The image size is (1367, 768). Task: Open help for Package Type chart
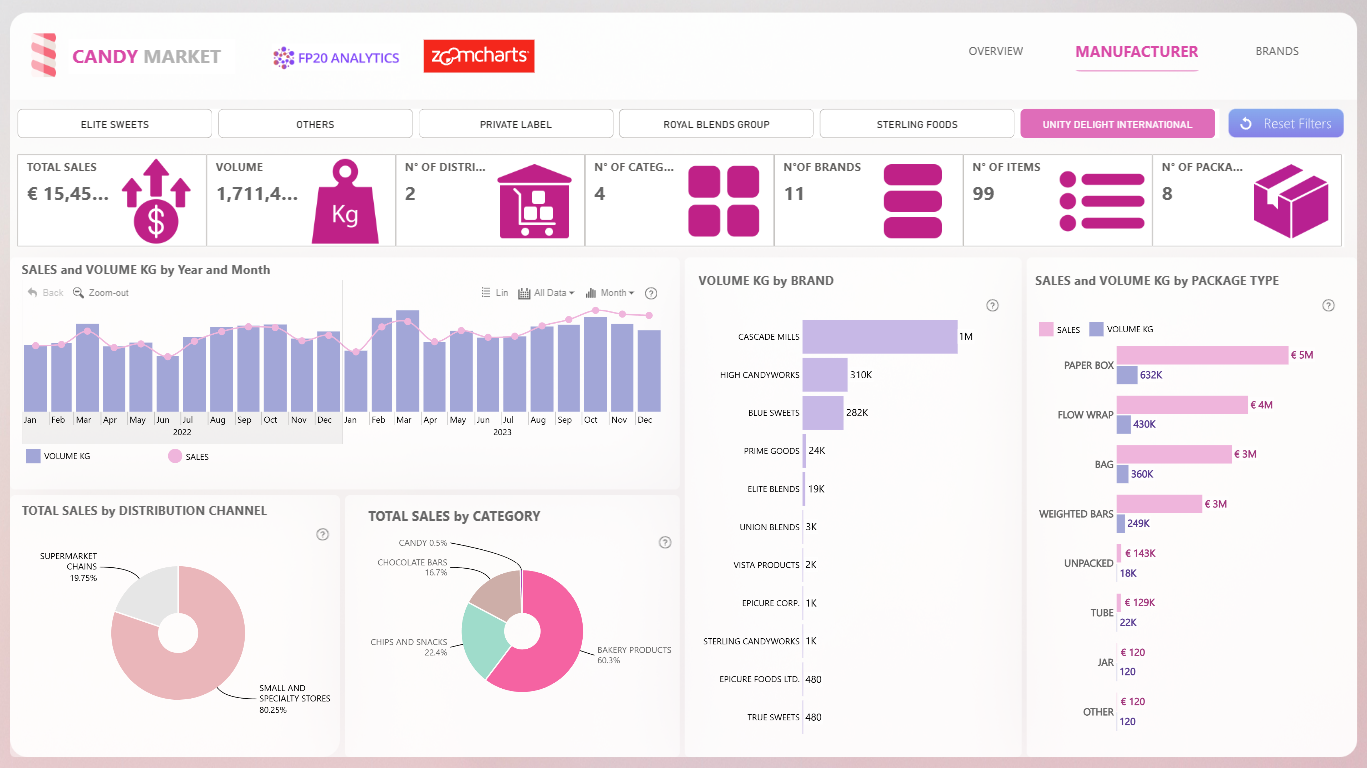tap(1328, 305)
